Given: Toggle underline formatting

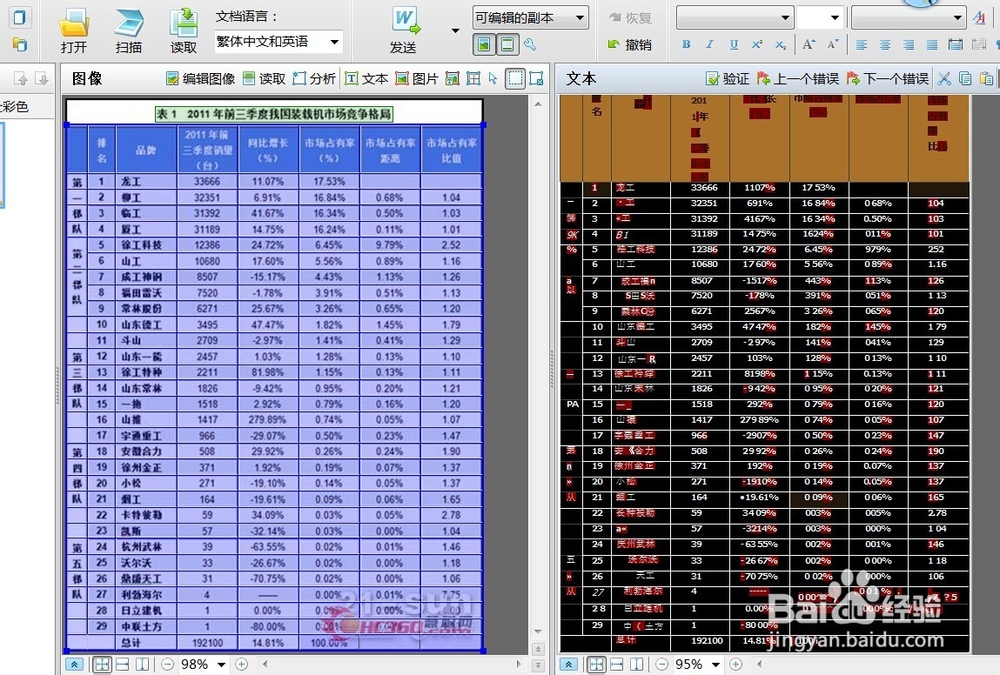Looking at the screenshot, I should pos(733,44).
